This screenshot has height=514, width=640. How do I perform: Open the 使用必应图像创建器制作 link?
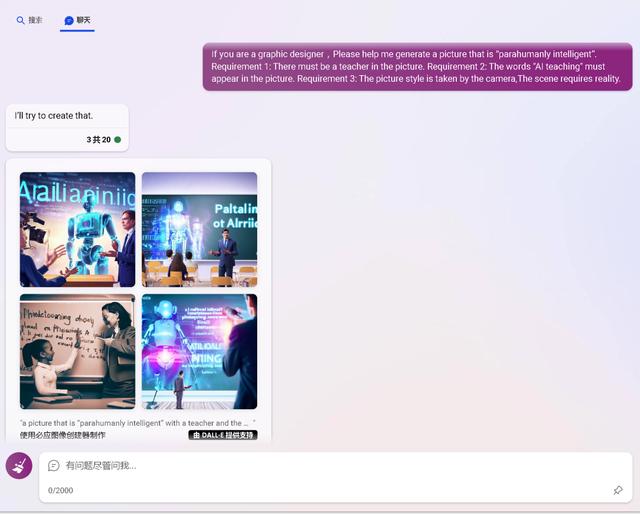62,435
